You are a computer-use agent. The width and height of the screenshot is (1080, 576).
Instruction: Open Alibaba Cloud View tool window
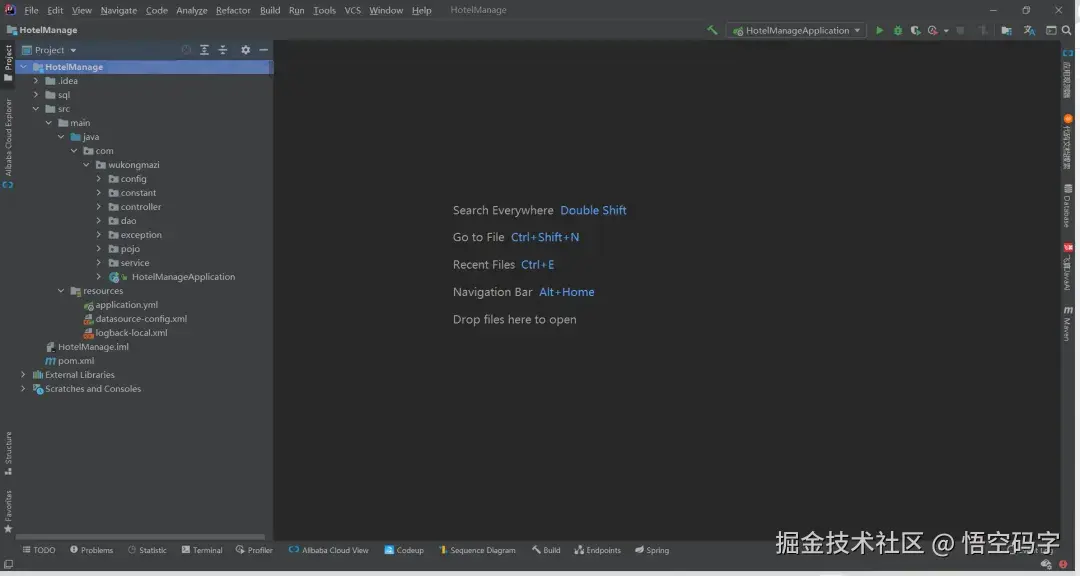pos(329,550)
